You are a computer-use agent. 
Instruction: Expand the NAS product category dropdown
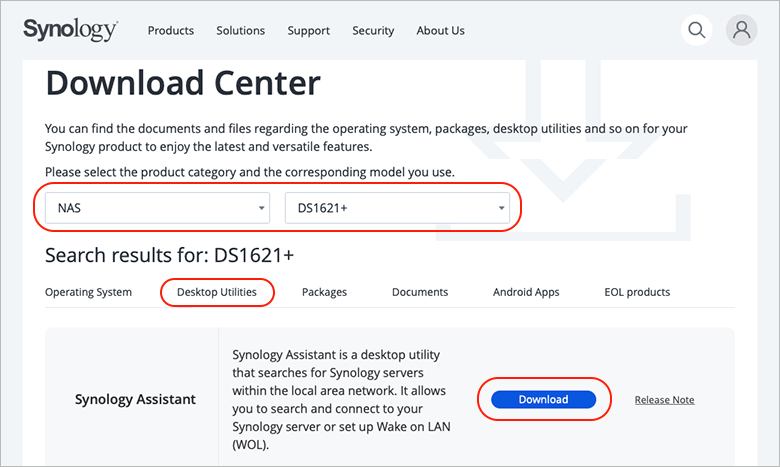(x=157, y=208)
